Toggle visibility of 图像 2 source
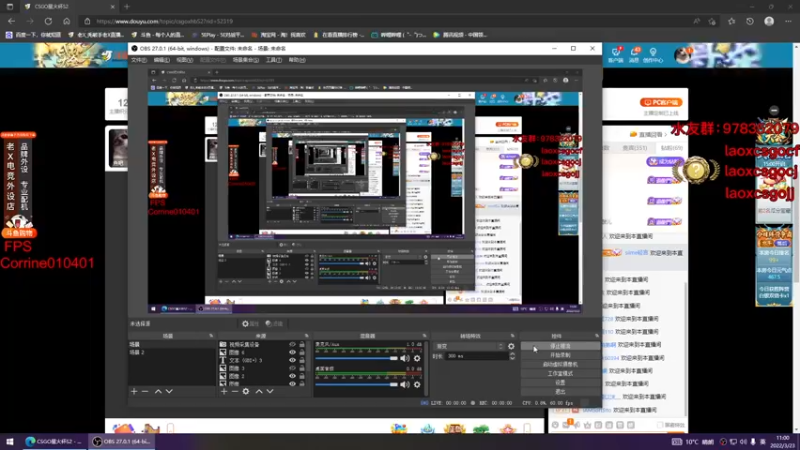Screen dimensions: 800x450 tap(292, 376)
